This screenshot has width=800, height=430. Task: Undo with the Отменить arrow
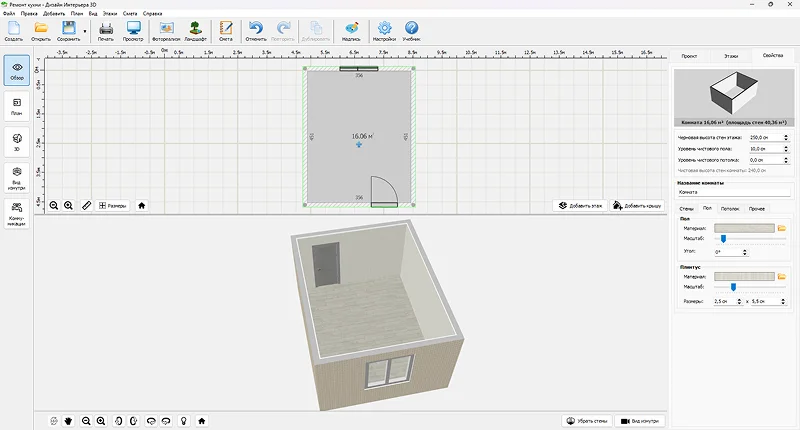point(256,31)
